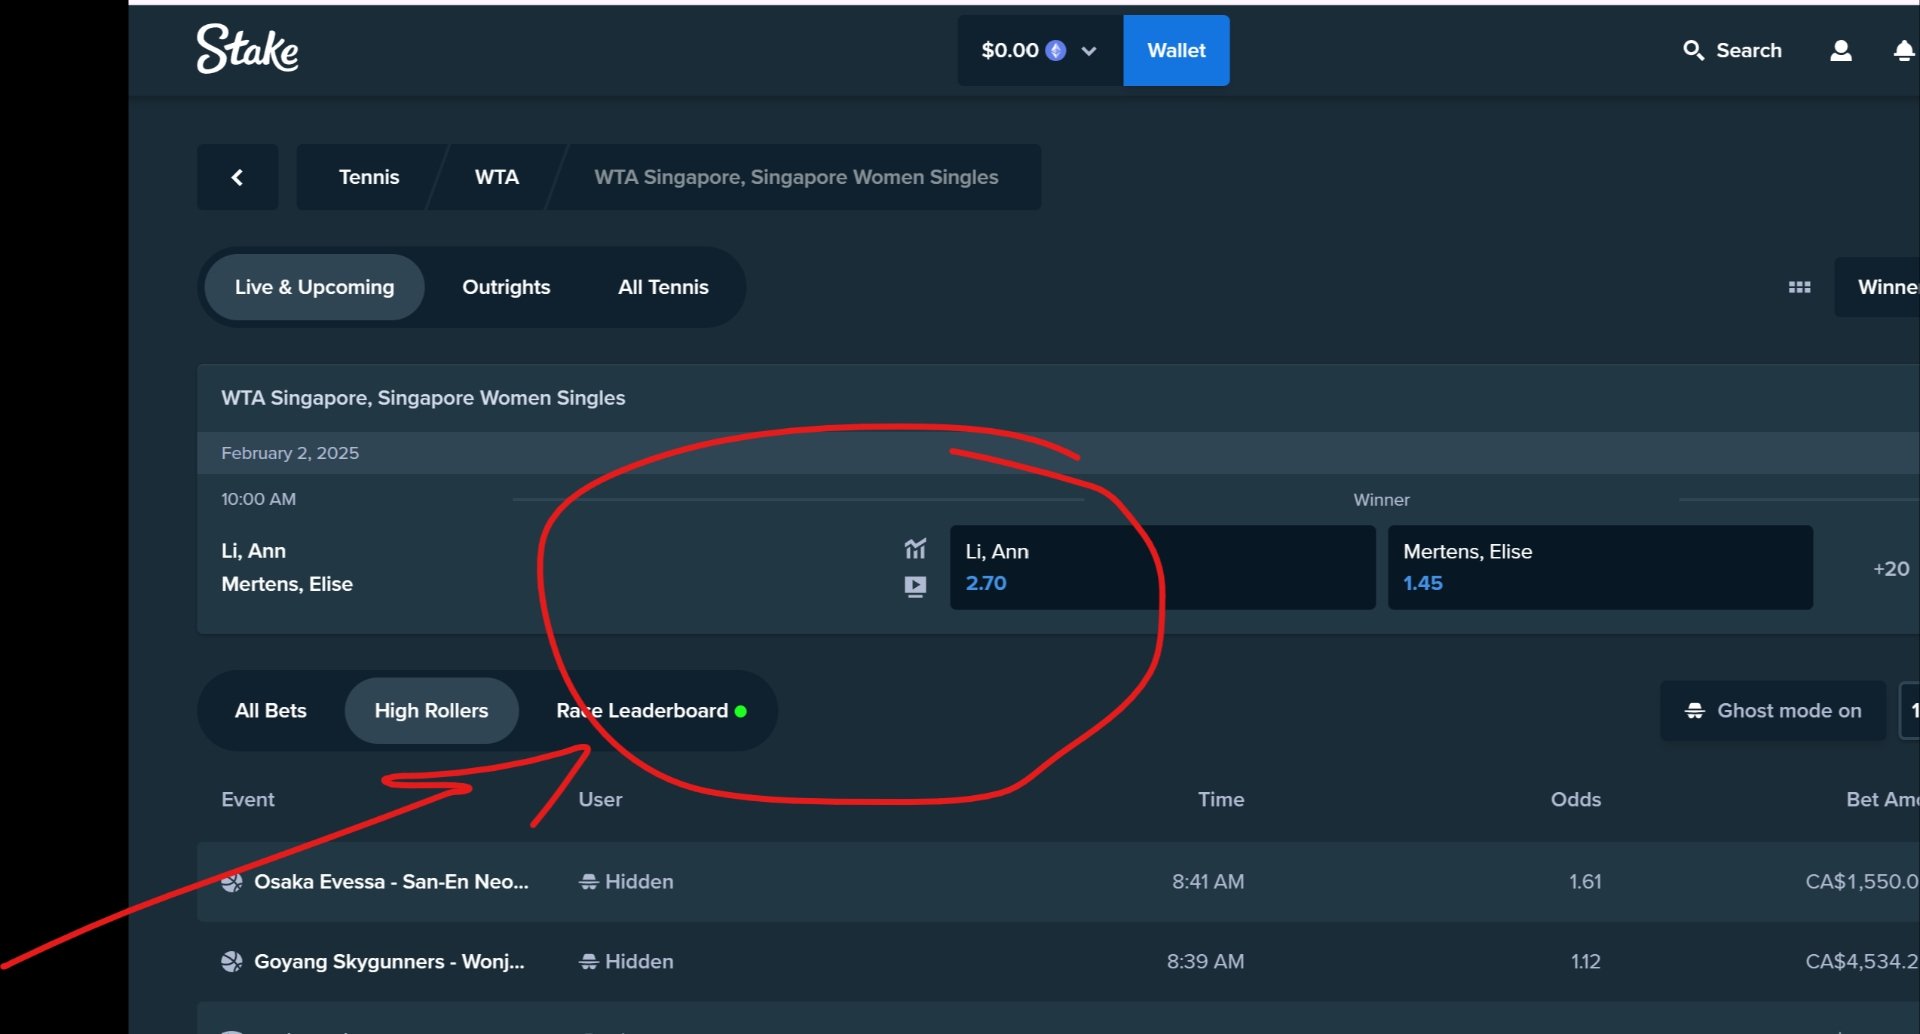Click the Osaka Evessa event row

(1058, 881)
